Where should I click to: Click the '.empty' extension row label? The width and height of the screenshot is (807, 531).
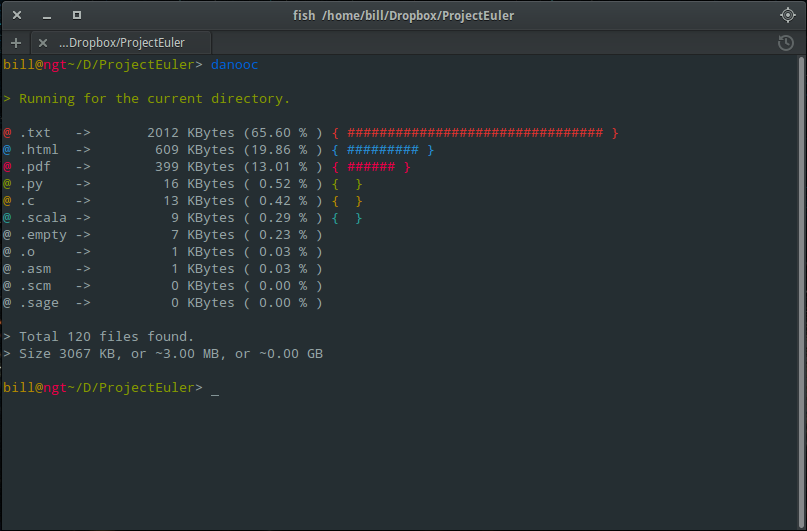click(43, 235)
